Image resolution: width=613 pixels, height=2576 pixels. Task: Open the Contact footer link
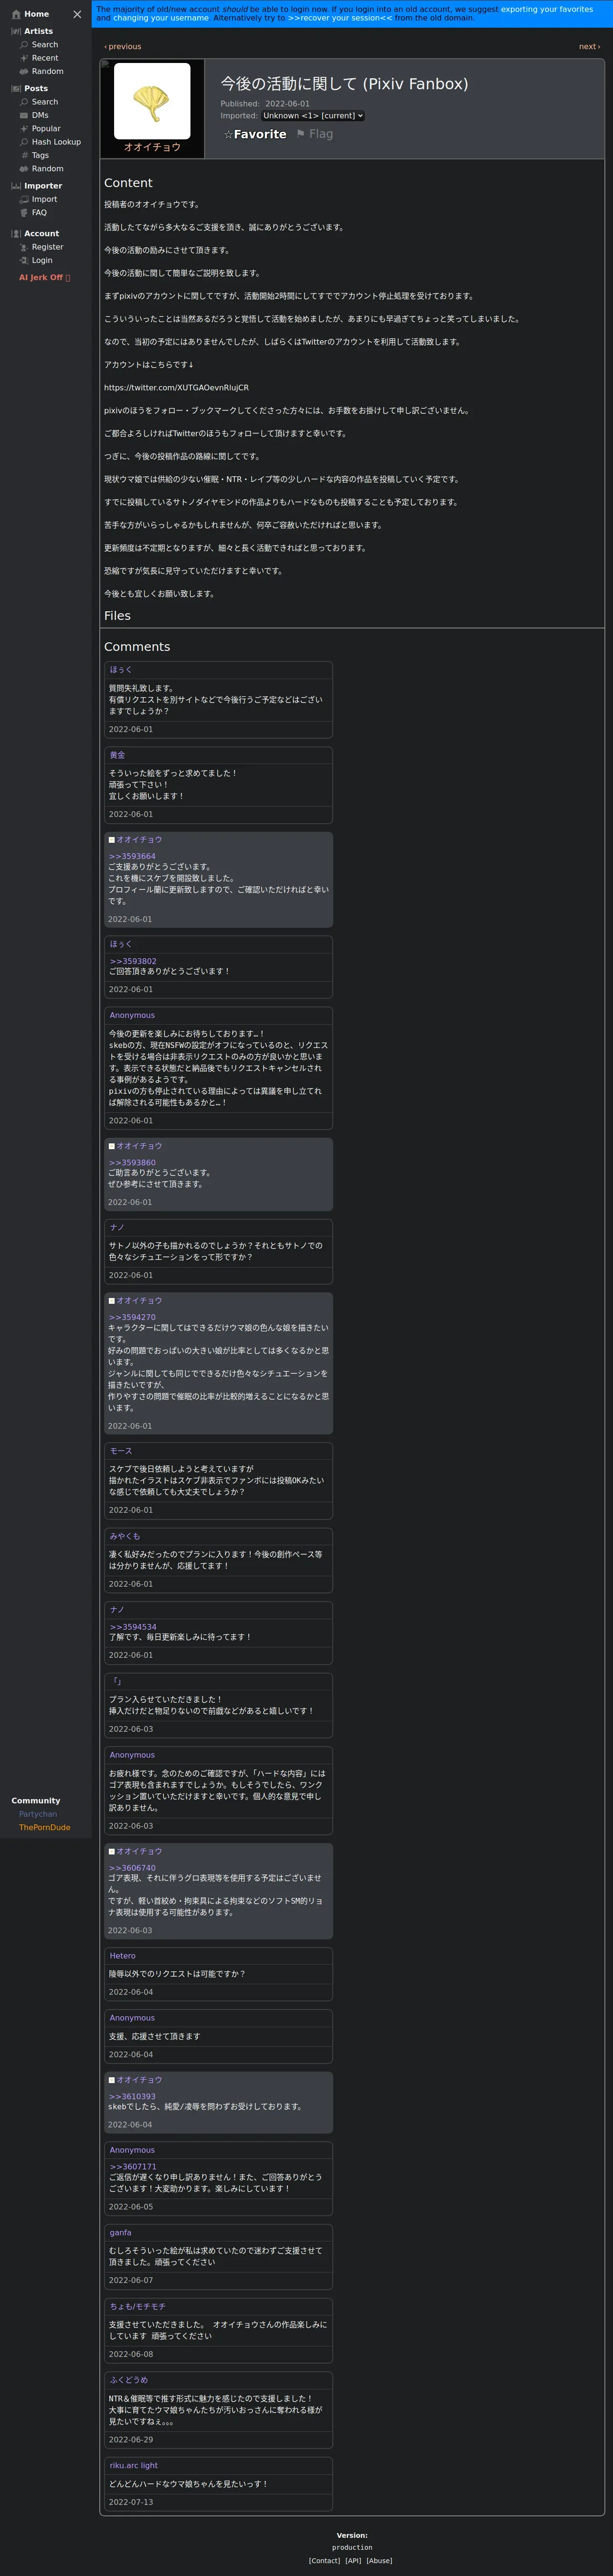(x=324, y=2561)
